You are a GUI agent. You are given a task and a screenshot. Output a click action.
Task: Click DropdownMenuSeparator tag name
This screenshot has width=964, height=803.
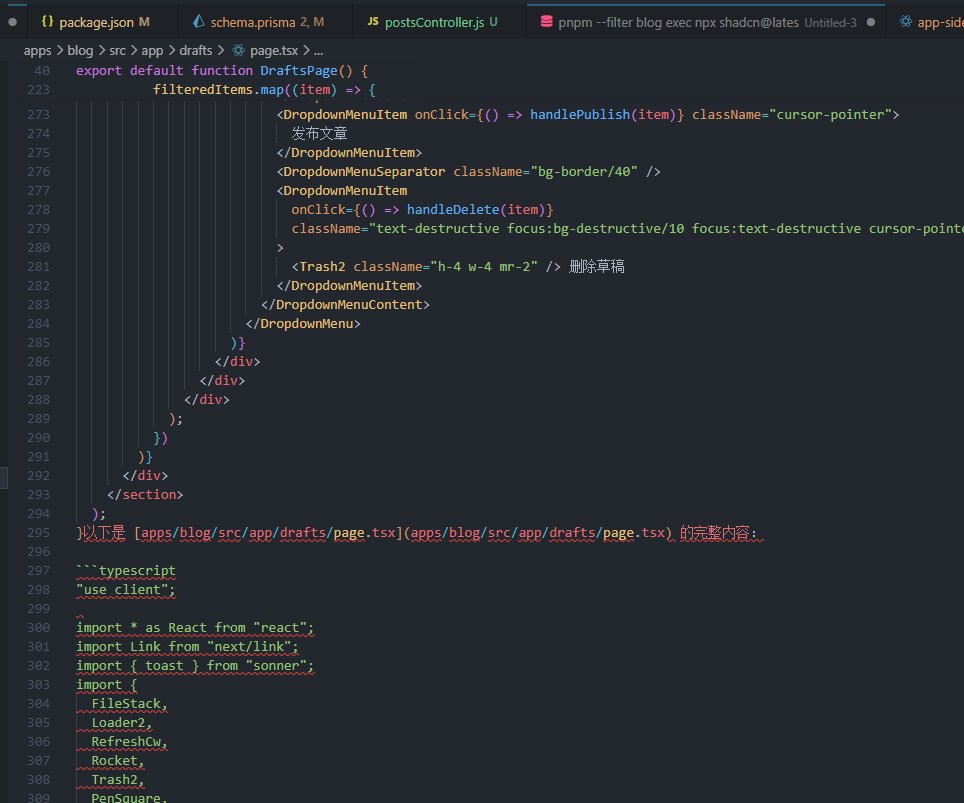pos(364,172)
